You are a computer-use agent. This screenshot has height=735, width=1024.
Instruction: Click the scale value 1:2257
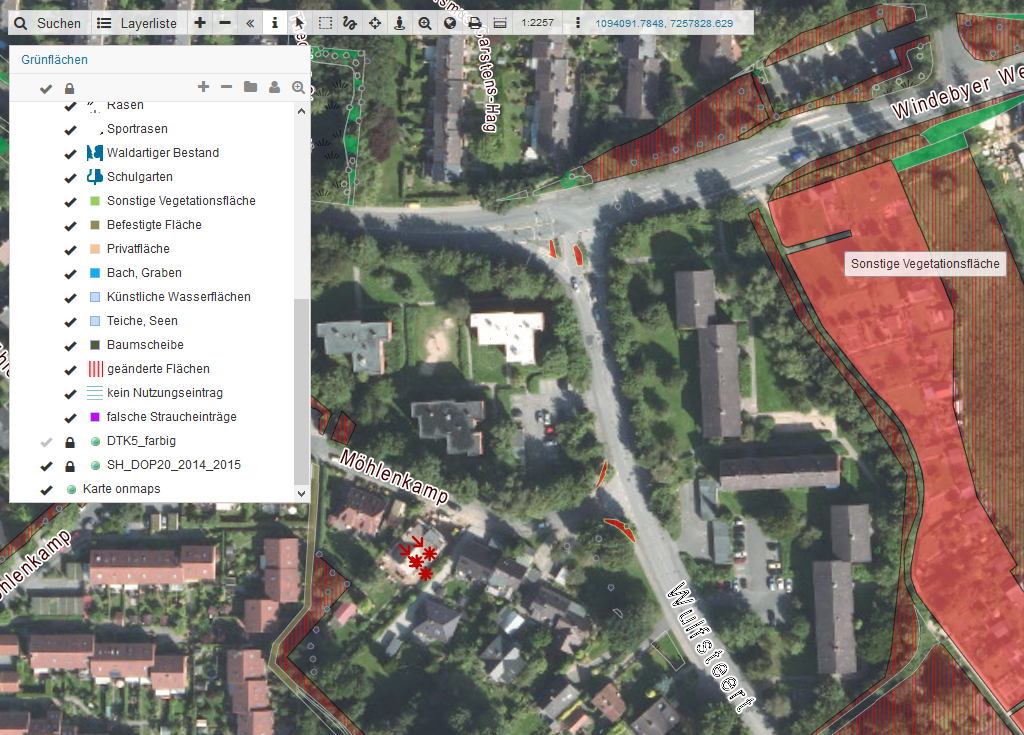coord(538,23)
